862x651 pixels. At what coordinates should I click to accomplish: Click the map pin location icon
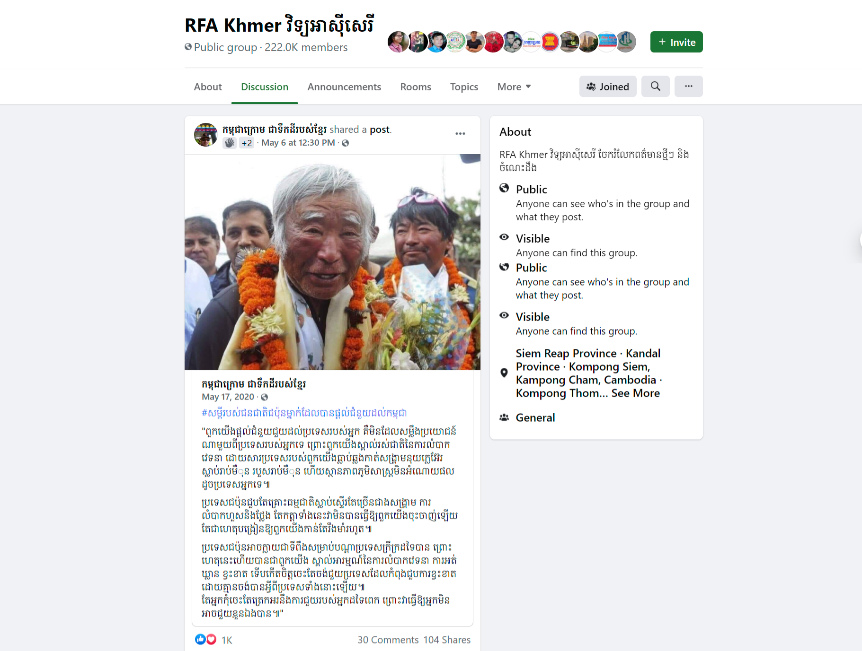coord(504,373)
